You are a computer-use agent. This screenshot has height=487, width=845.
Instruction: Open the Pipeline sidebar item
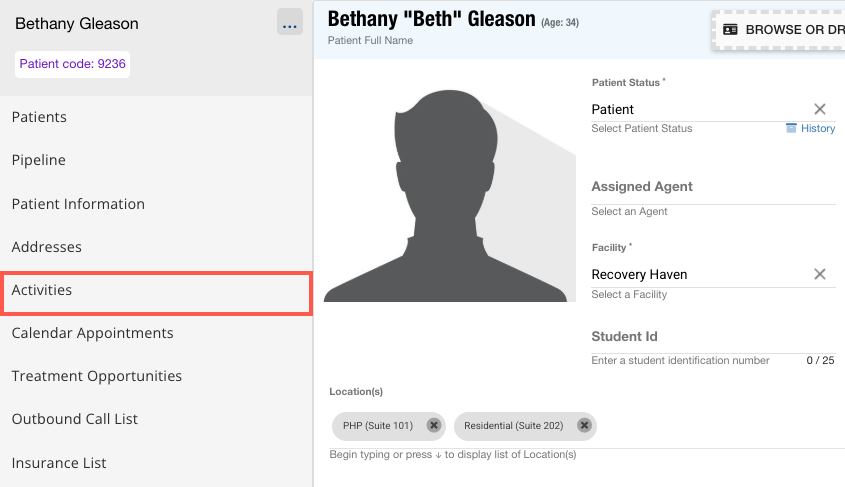click(x=39, y=160)
